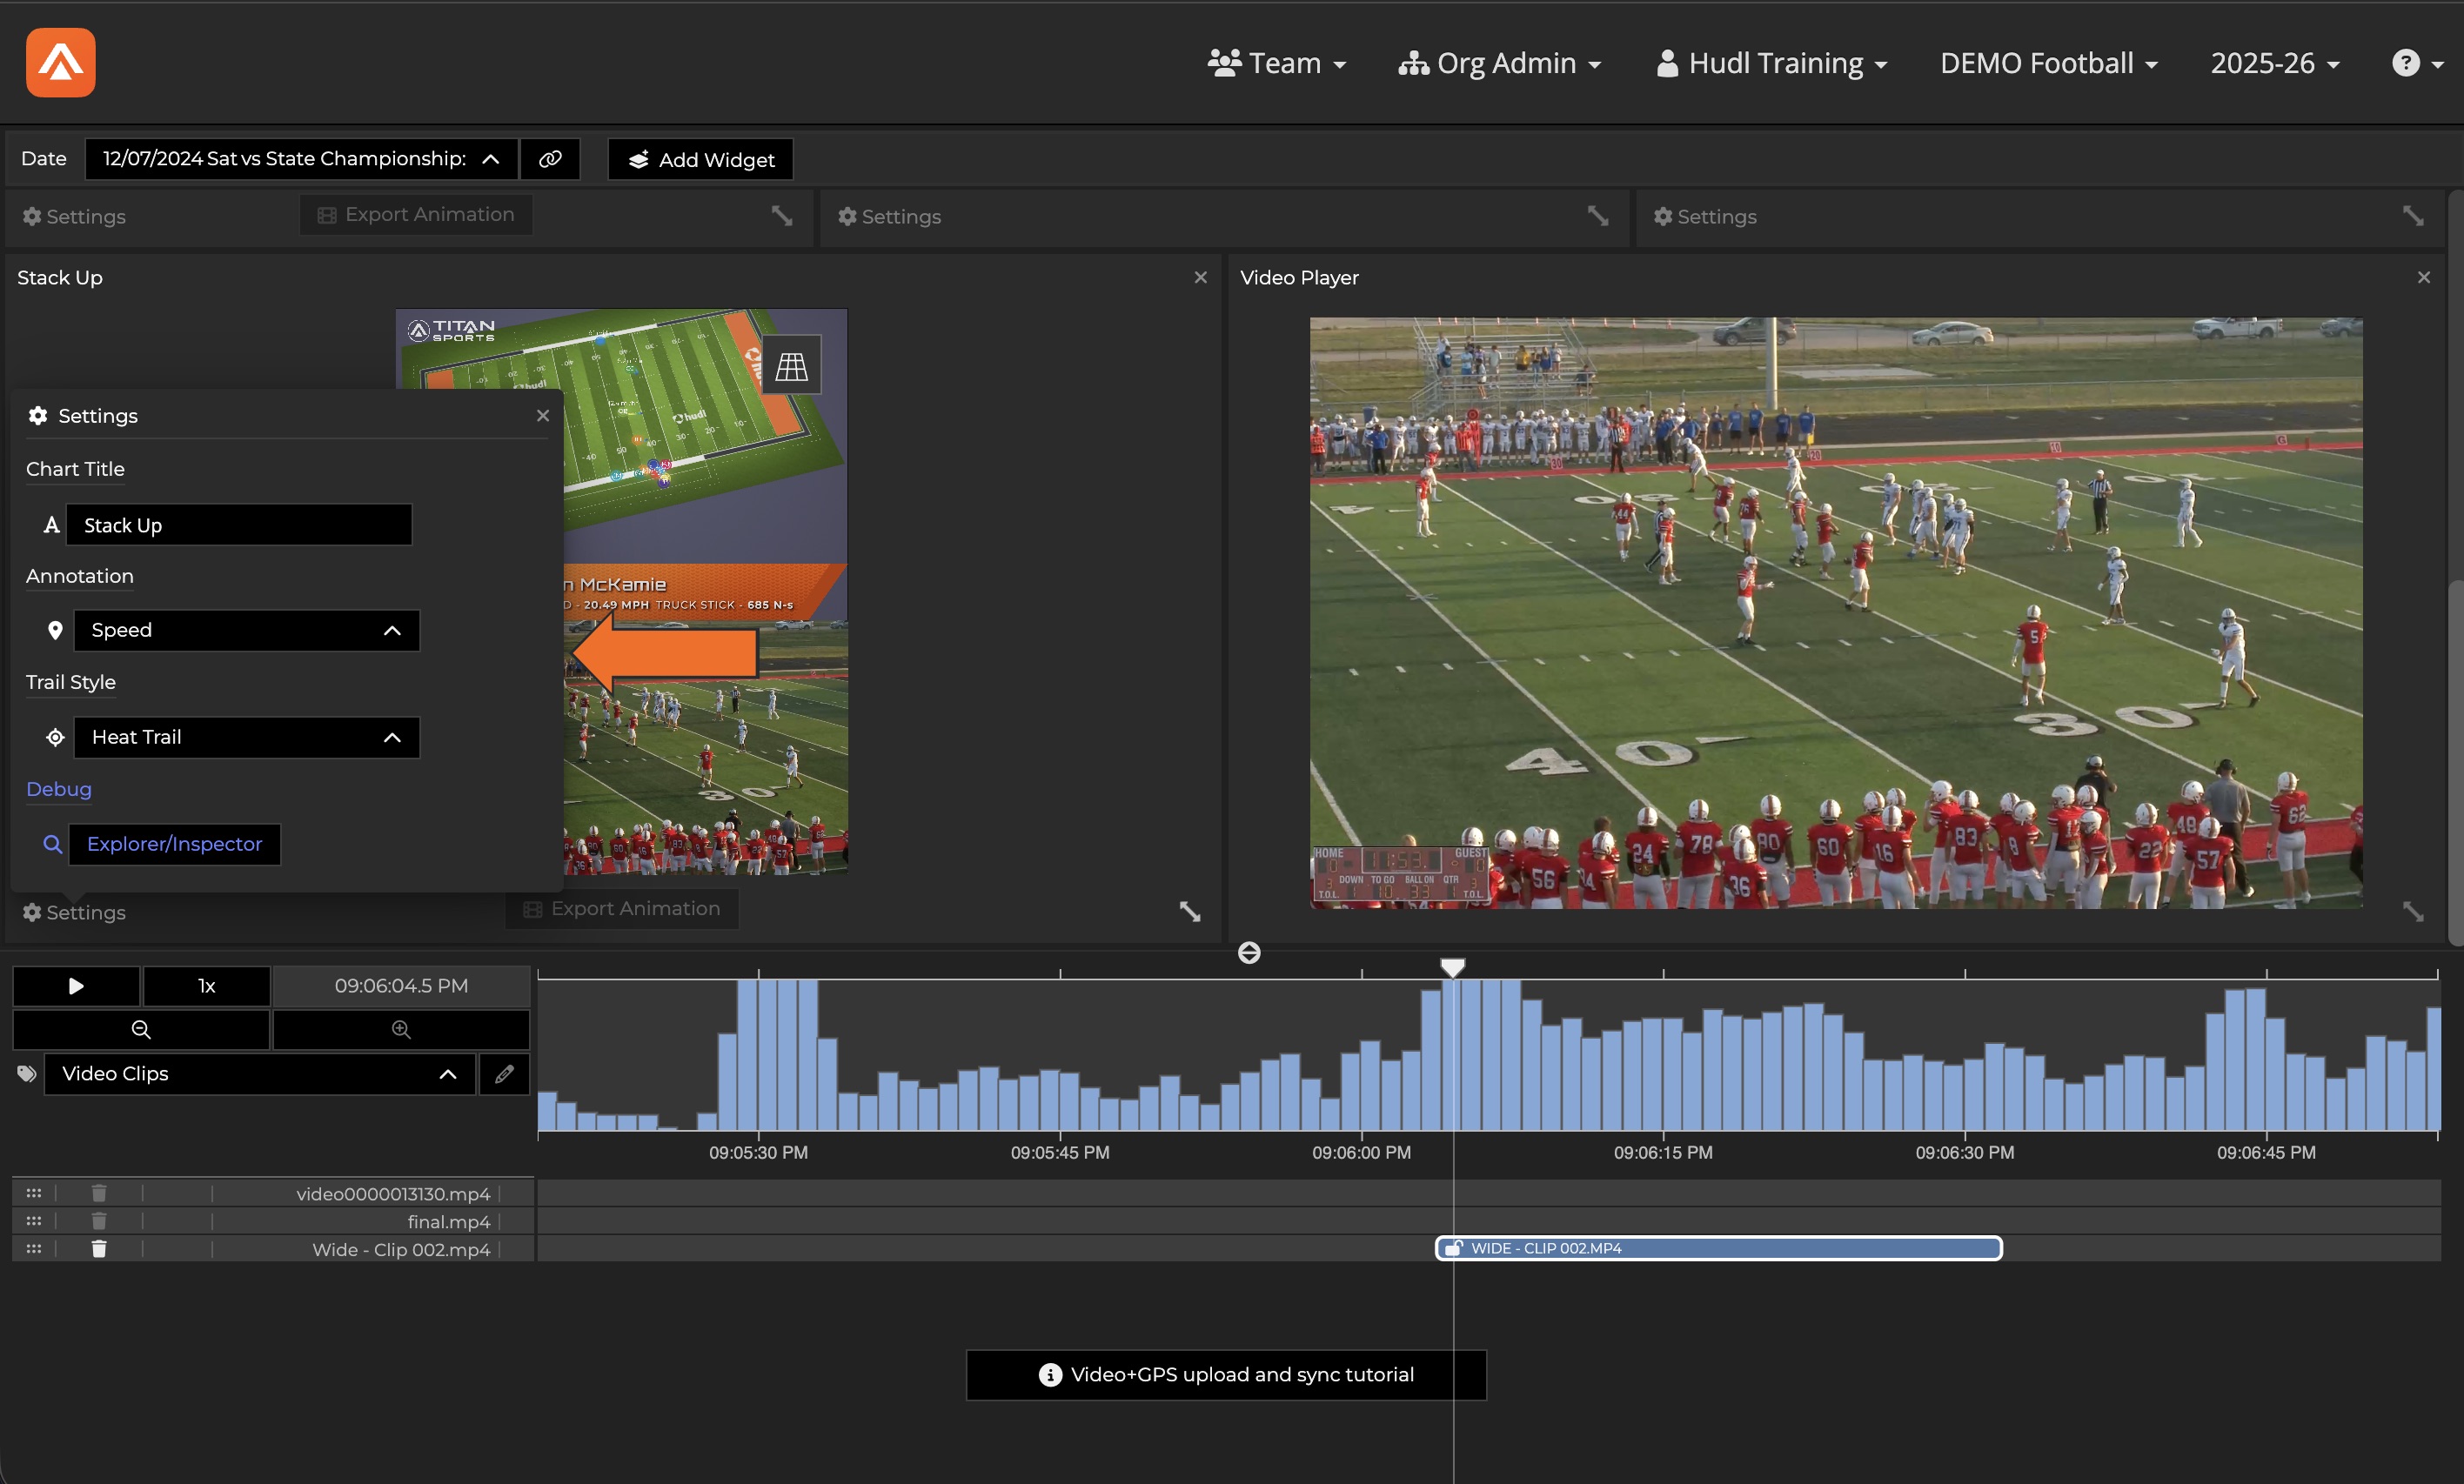Select the WIDE - CLIP 002.MP4 clip bar

(x=1719, y=1248)
